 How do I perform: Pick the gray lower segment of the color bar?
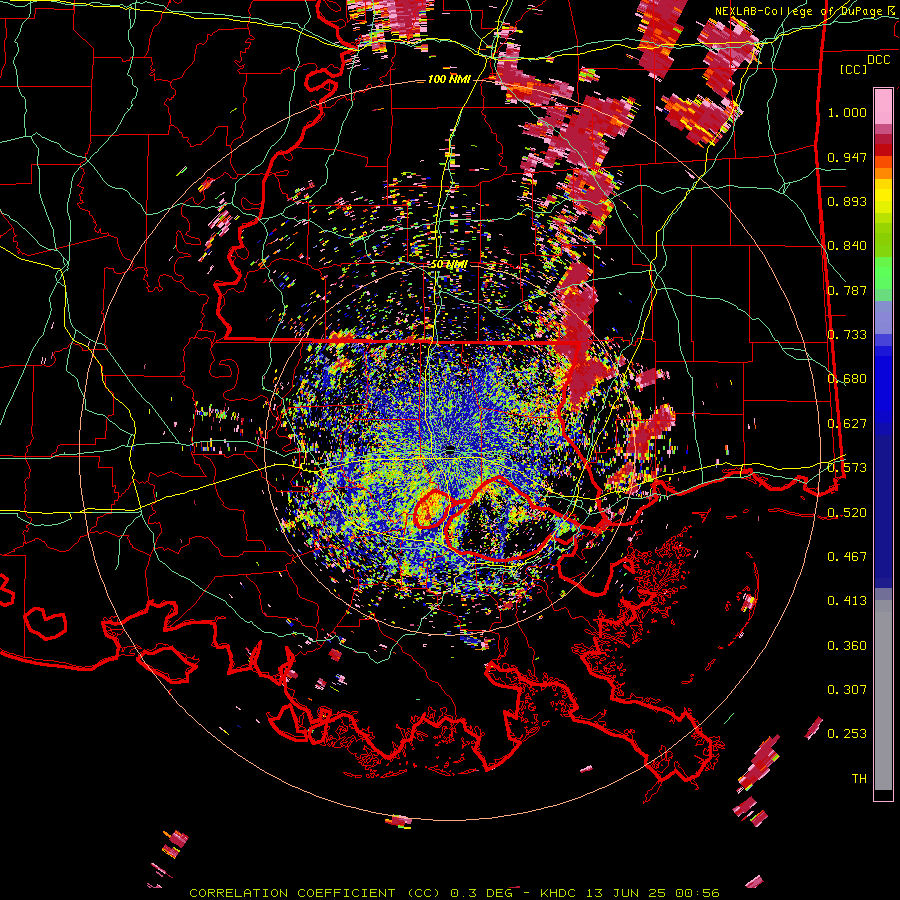883,695
